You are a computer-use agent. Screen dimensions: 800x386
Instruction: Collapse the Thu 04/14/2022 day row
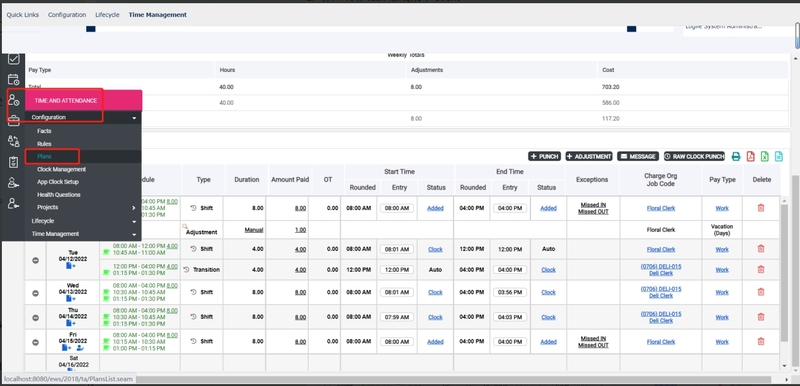pyautogui.click(x=36, y=318)
